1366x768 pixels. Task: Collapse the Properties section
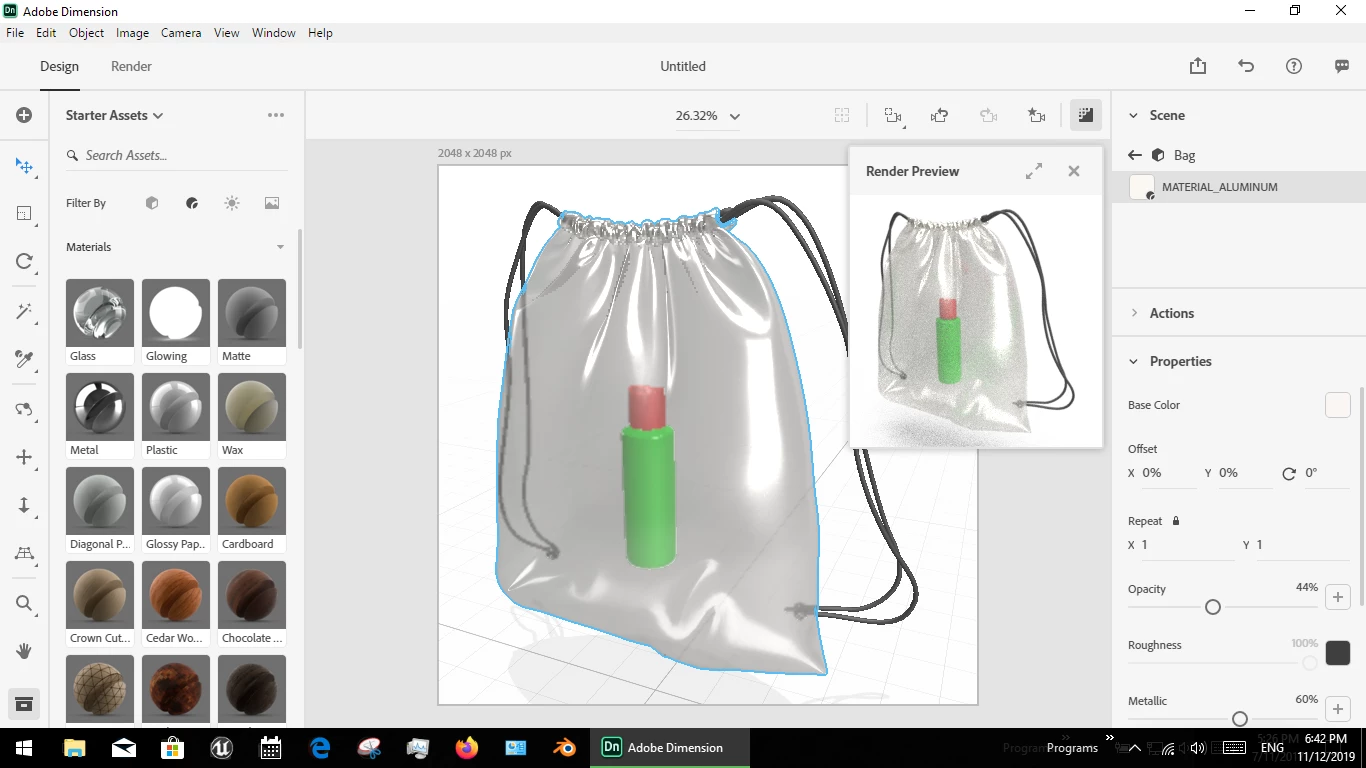1133,361
